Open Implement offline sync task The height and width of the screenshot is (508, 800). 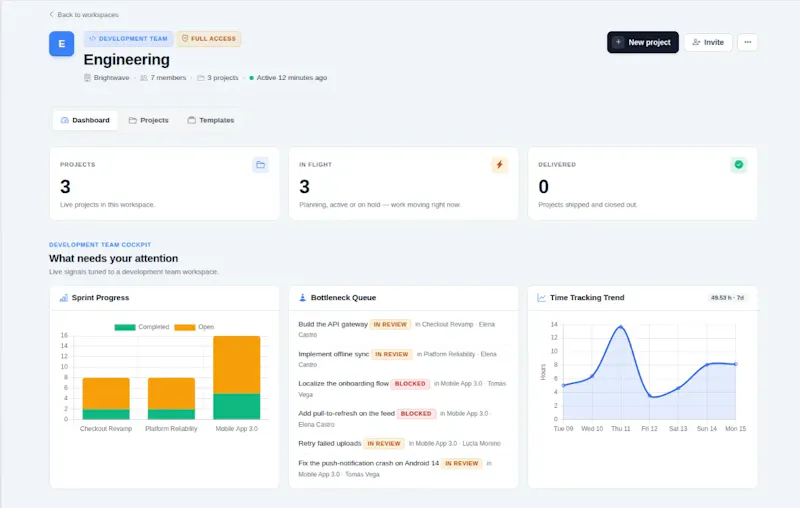coord(334,354)
